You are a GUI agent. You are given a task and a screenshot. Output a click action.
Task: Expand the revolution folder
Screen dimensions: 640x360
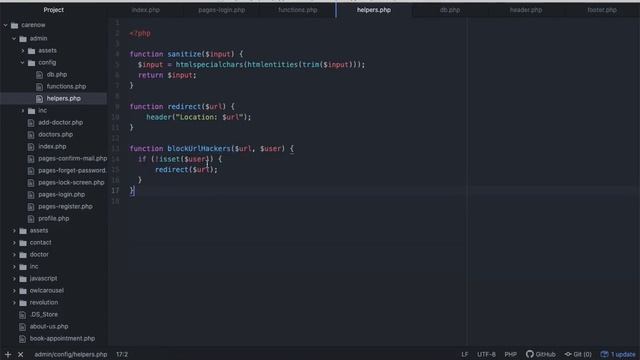(14, 303)
